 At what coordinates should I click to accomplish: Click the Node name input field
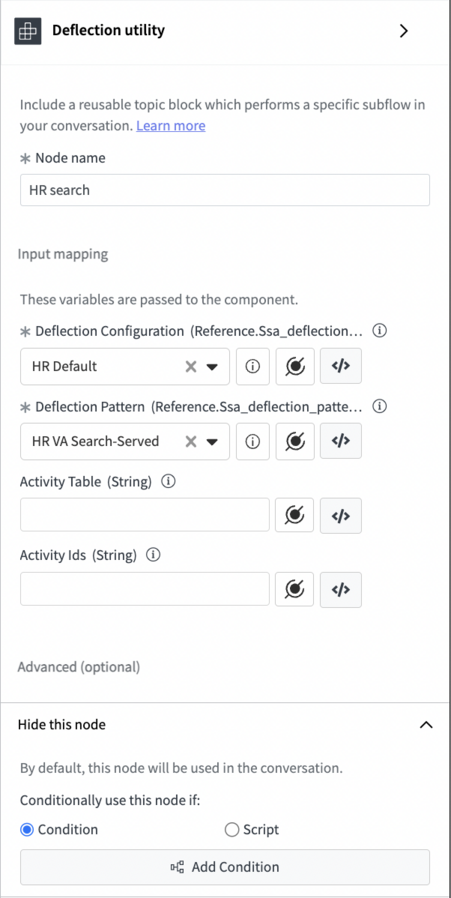pyautogui.click(x=225, y=190)
